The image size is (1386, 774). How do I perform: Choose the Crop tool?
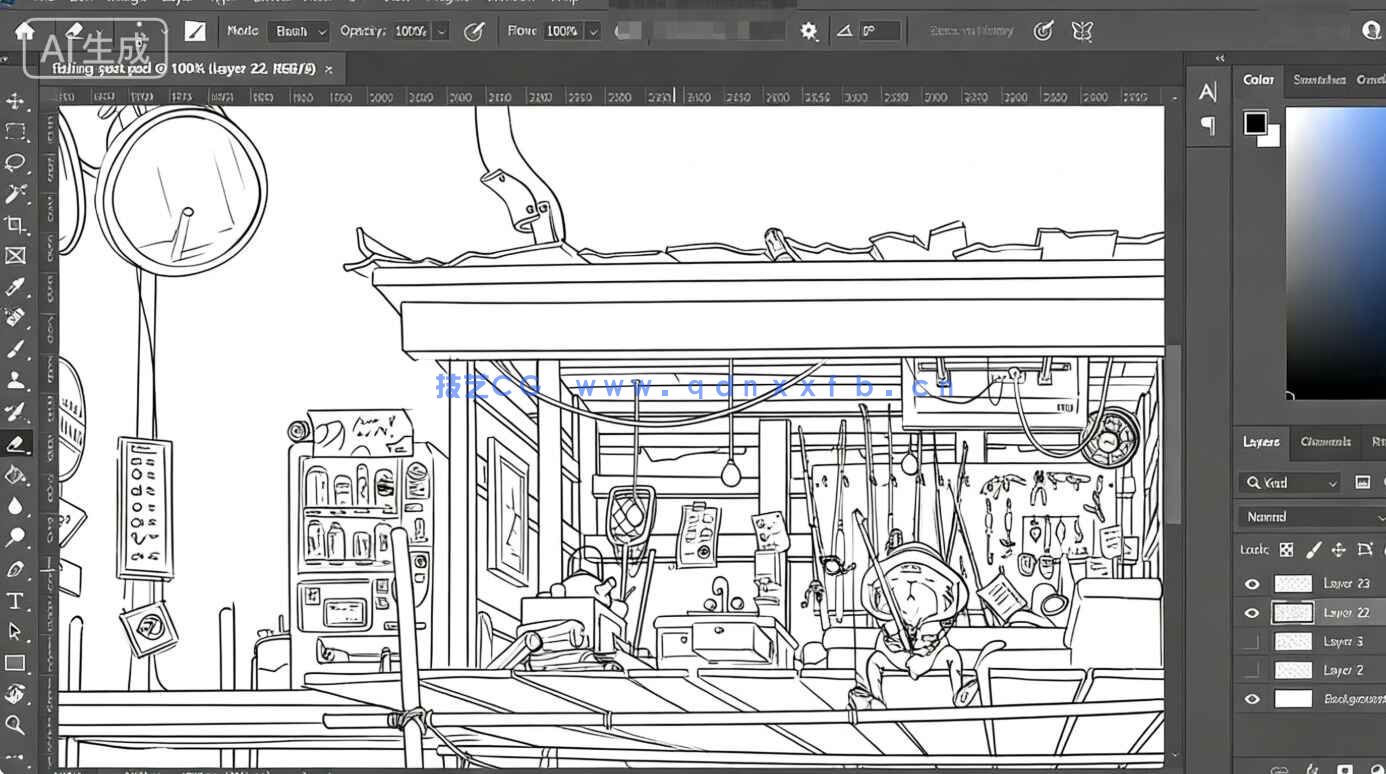15,224
